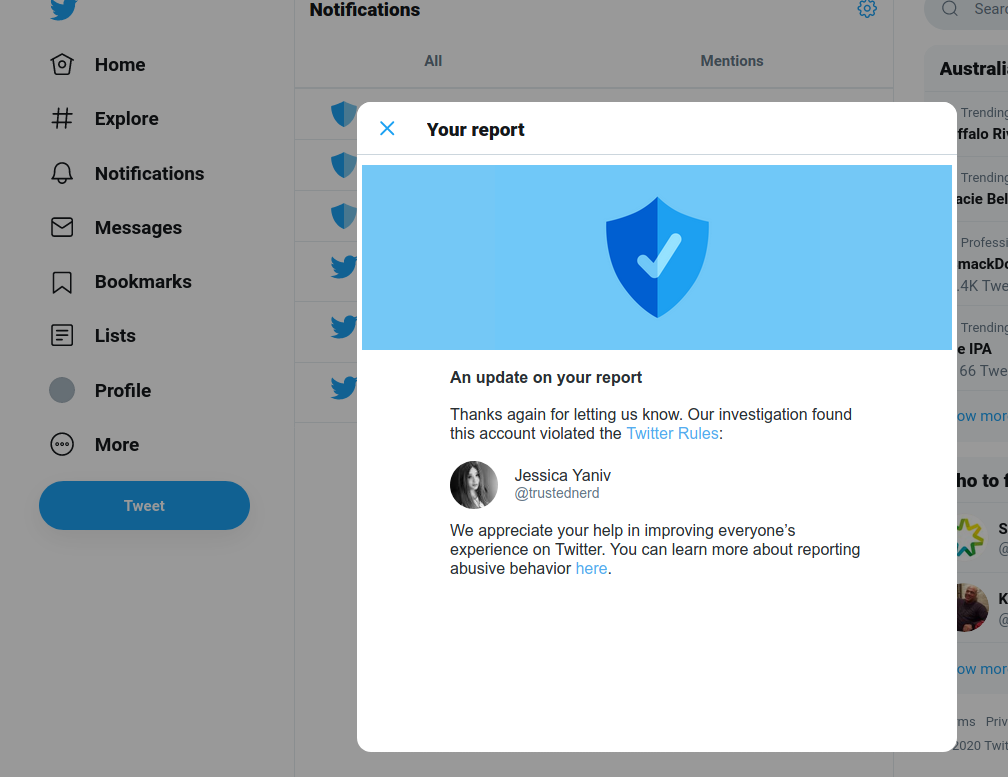Click the third shield notification icon

pos(343,216)
